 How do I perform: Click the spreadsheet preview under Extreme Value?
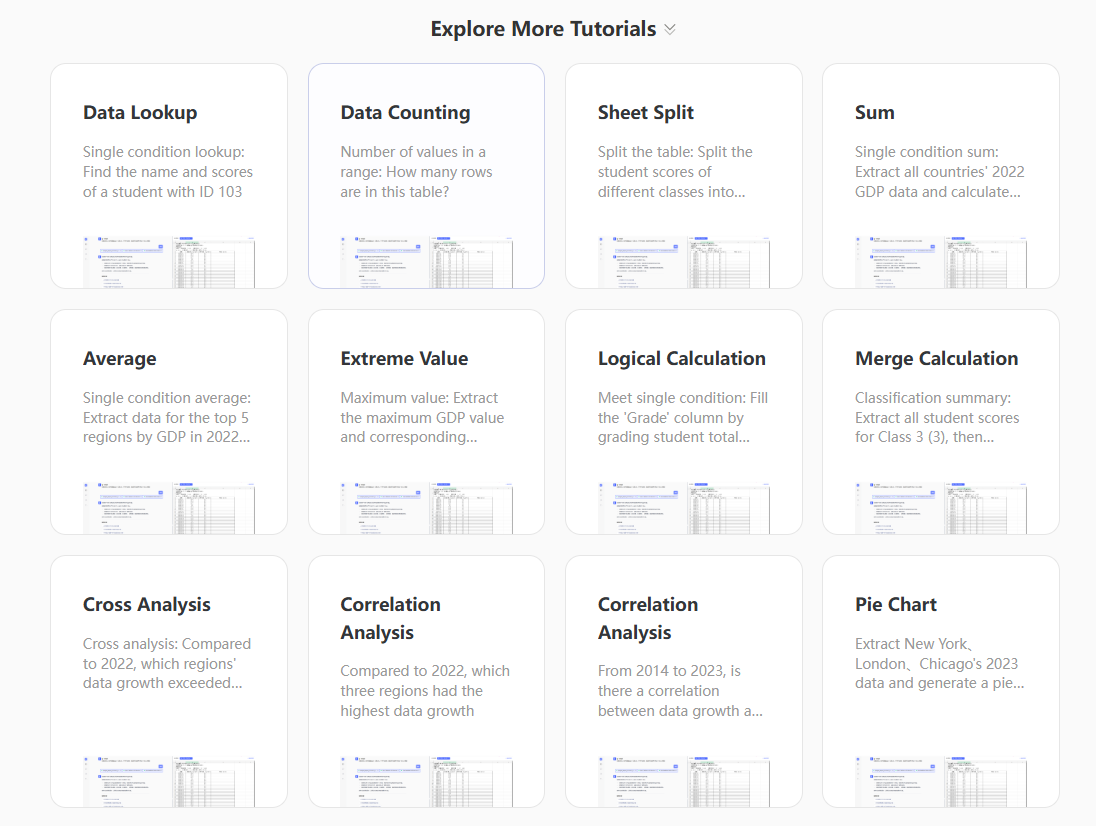pos(426,508)
